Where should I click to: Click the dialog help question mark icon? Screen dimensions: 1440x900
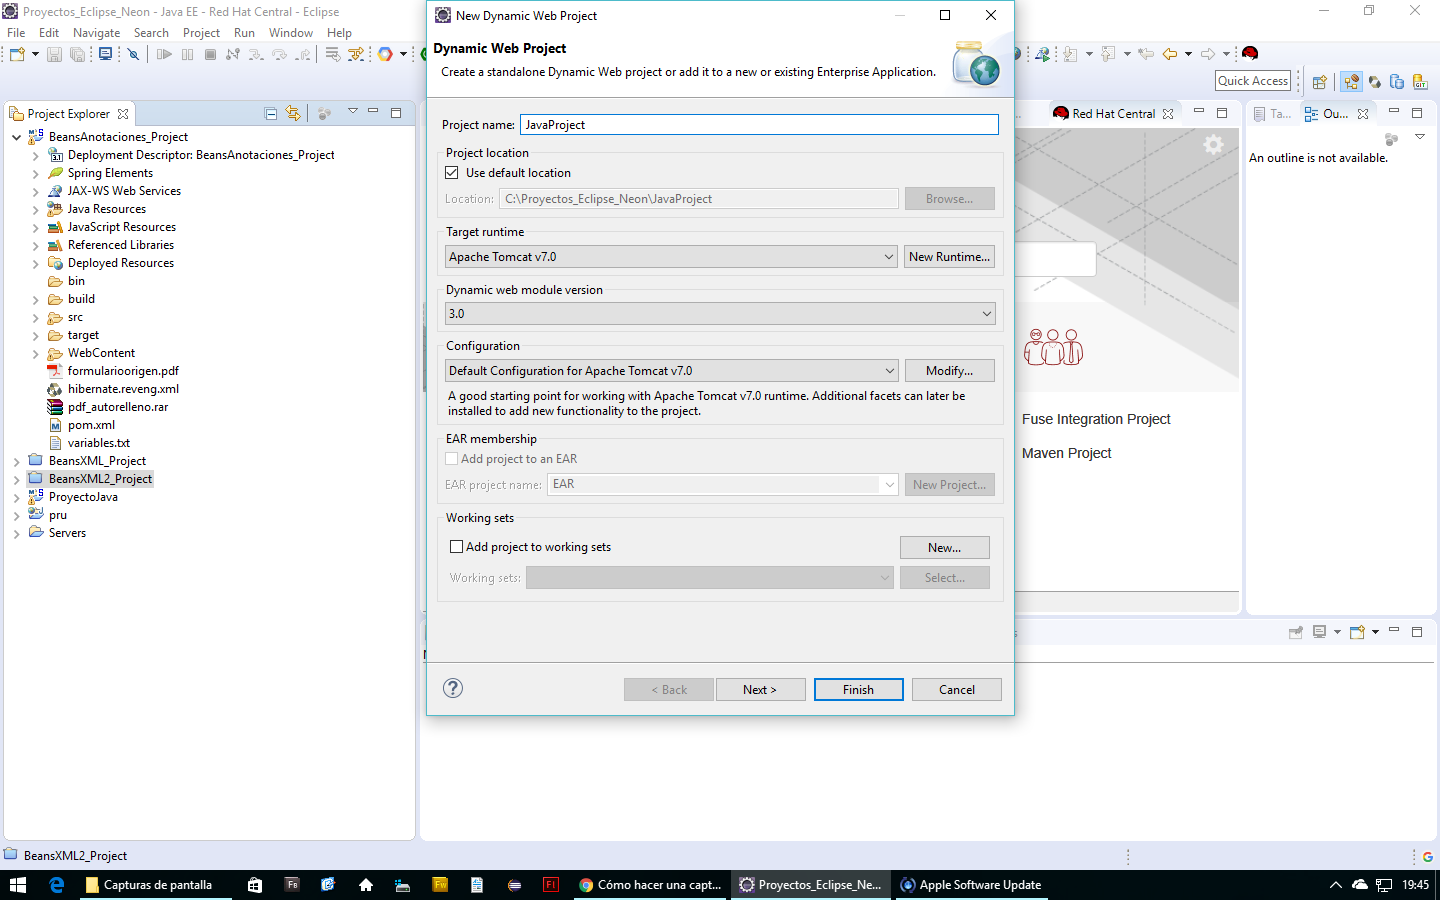[453, 688]
